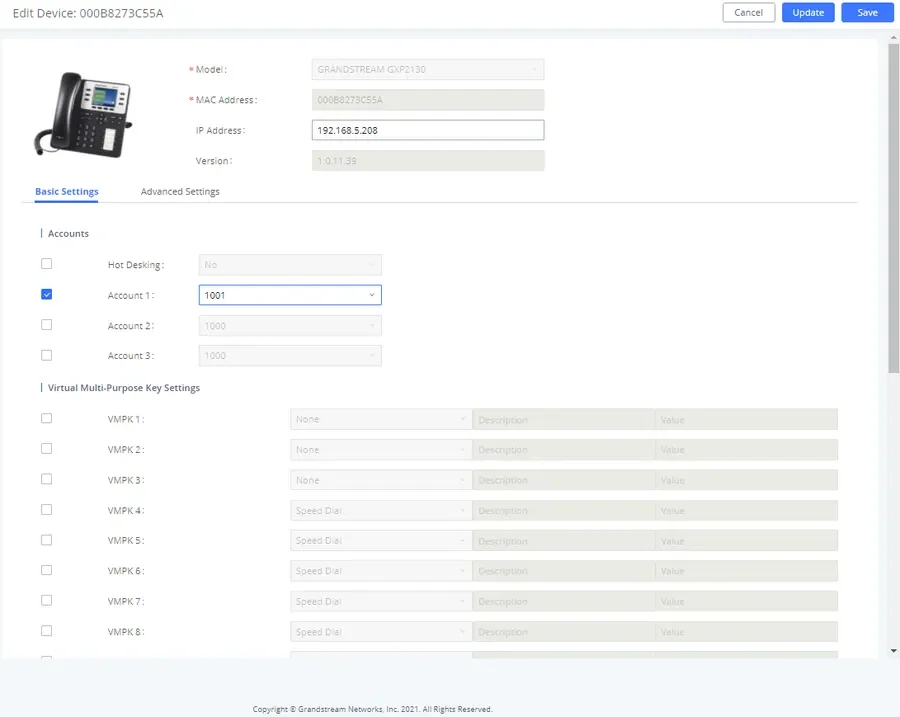Screen dimensions: 900x717
Task: Click the vertical scrollbar thumb
Action: [x=894, y=208]
